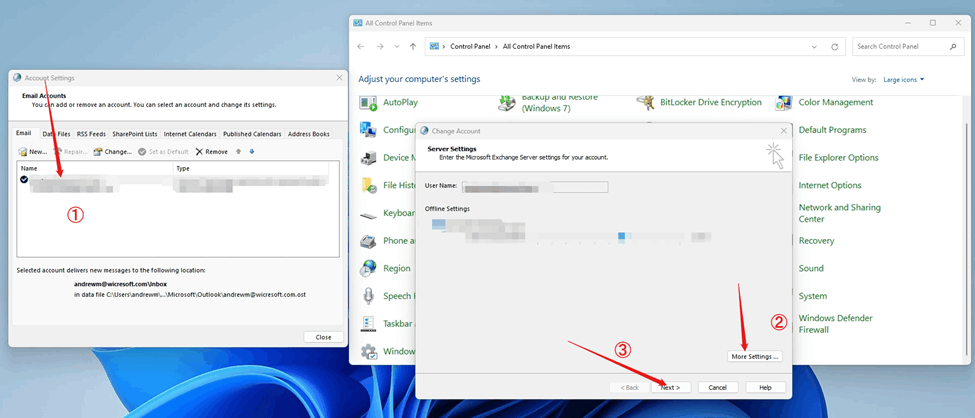Open Sound link in Control Panel
The height and width of the screenshot is (418, 975).
[811, 268]
